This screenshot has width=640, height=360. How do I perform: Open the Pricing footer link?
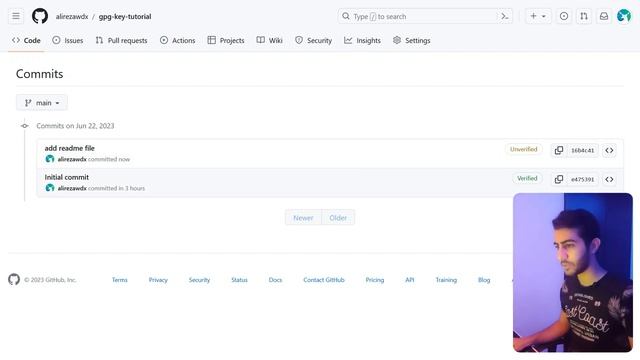coord(375,280)
